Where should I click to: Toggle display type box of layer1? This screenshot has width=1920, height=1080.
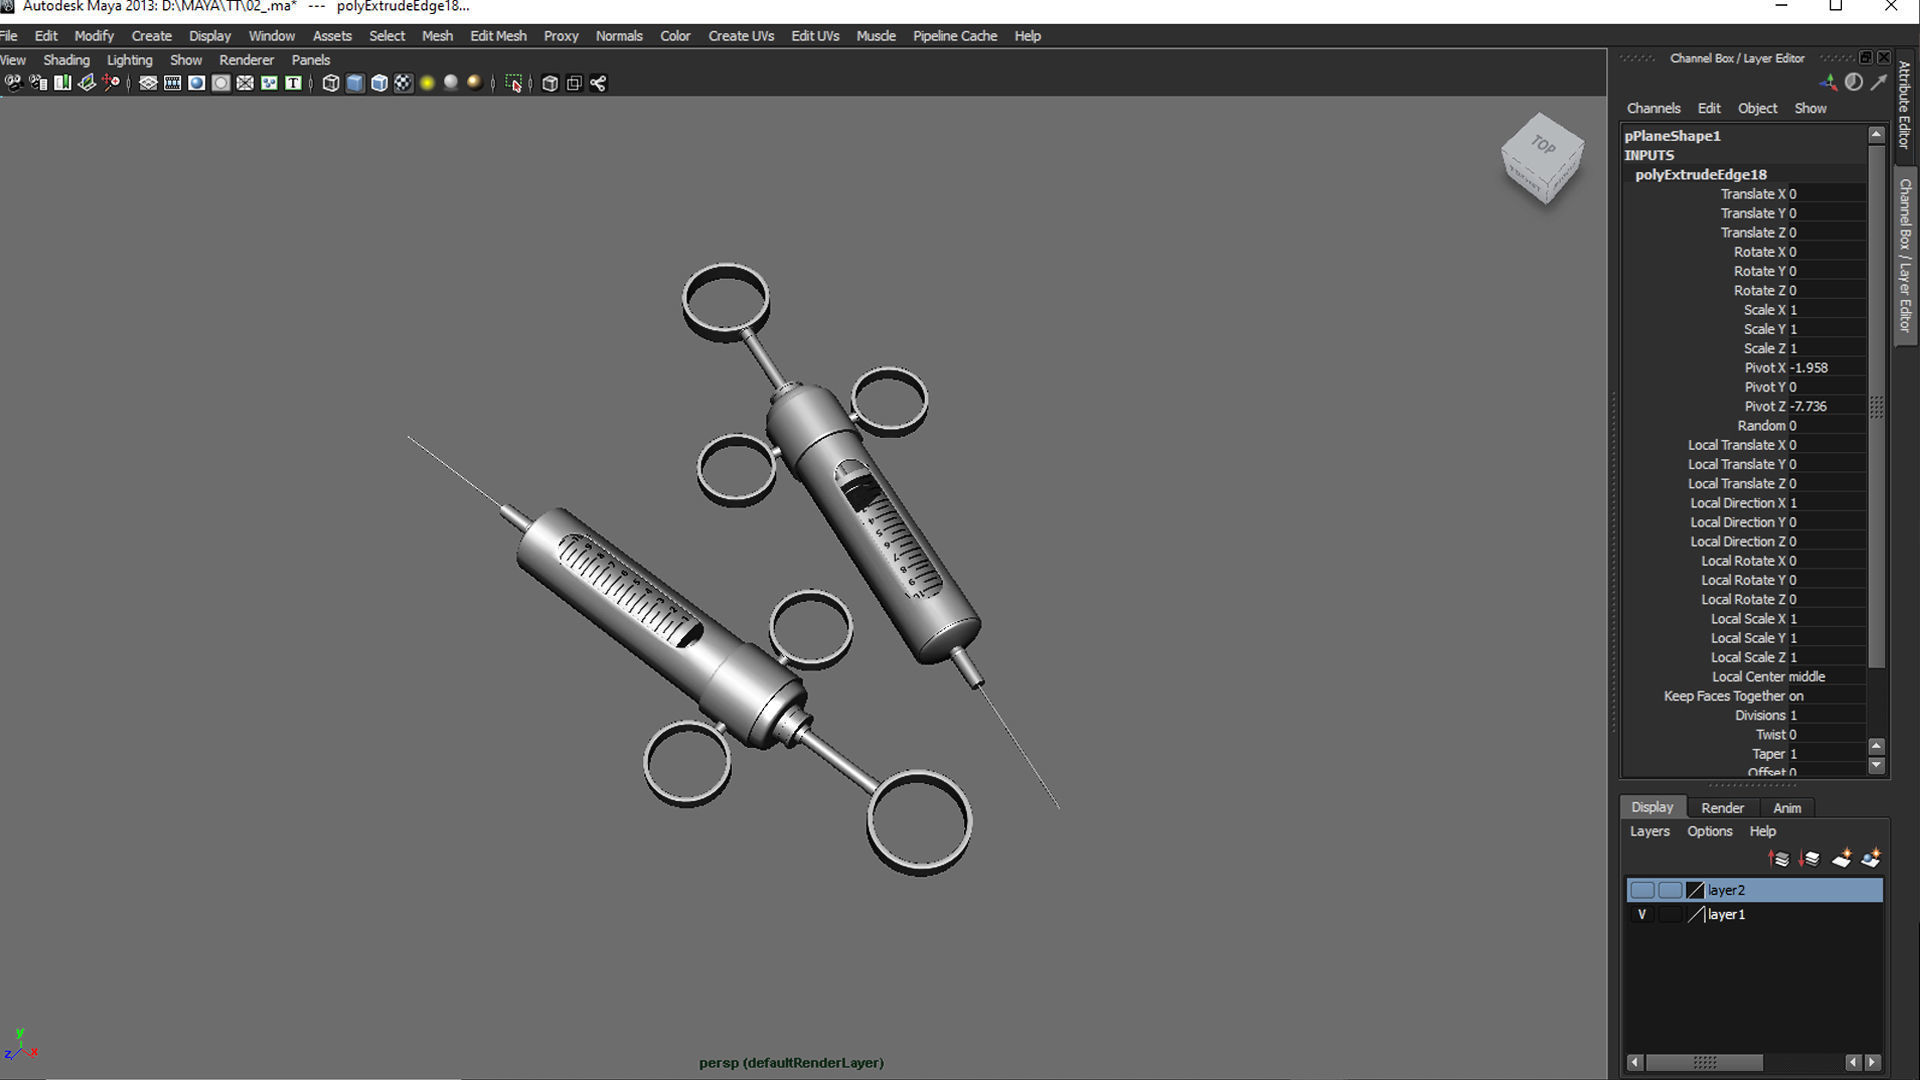coord(1670,914)
